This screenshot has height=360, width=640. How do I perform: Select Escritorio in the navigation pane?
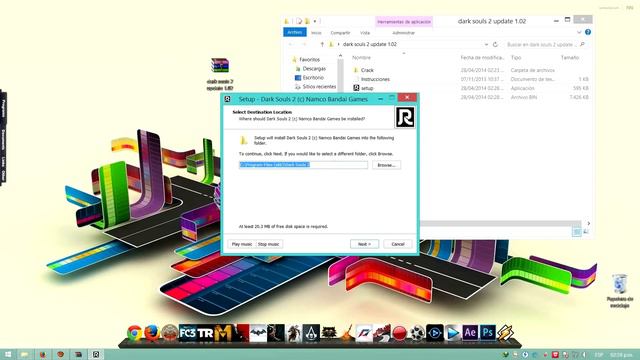[x=313, y=78]
